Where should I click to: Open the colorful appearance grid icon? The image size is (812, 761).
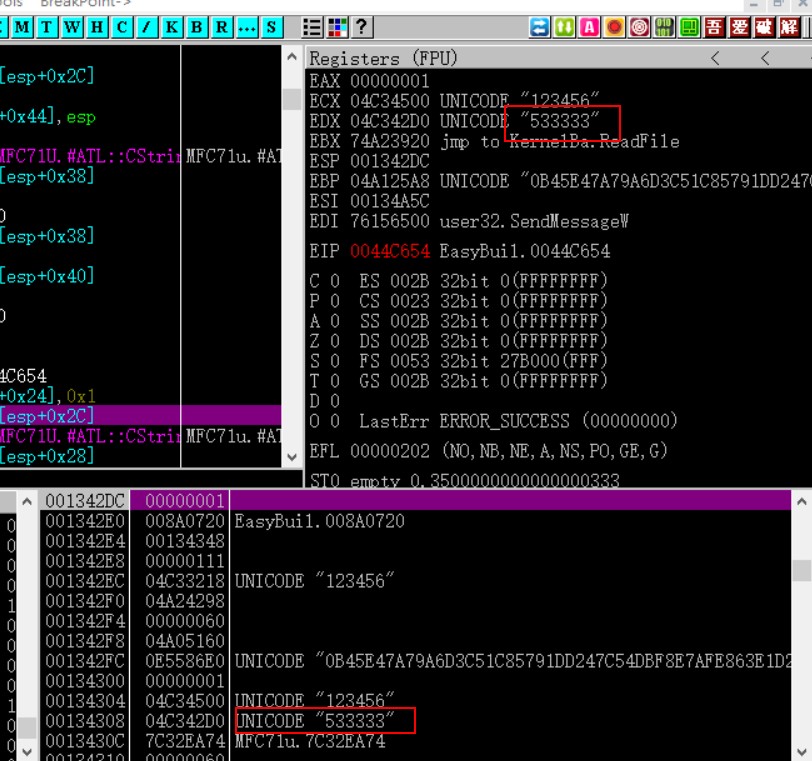click(x=337, y=27)
